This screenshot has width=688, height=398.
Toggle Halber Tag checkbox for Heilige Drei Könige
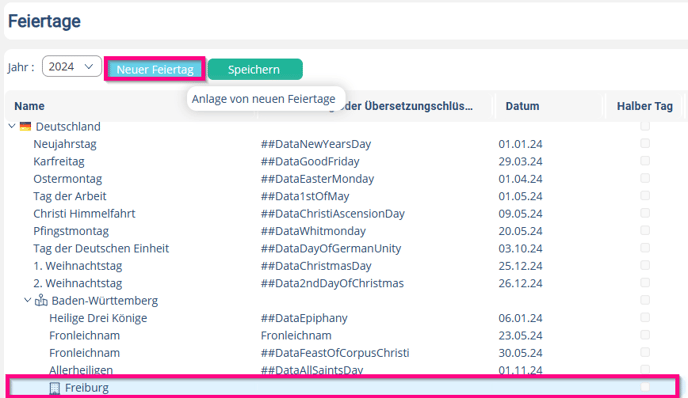pyautogui.click(x=645, y=317)
